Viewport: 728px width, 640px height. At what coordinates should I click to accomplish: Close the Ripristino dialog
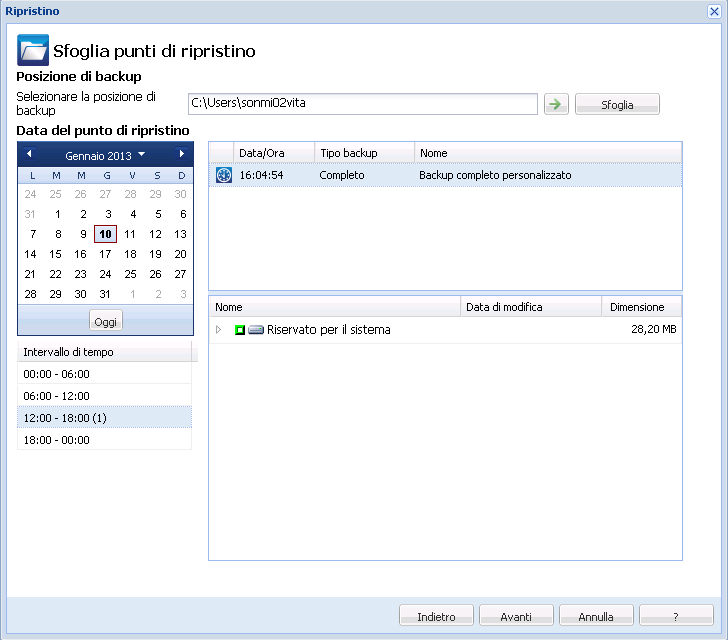tap(714, 11)
